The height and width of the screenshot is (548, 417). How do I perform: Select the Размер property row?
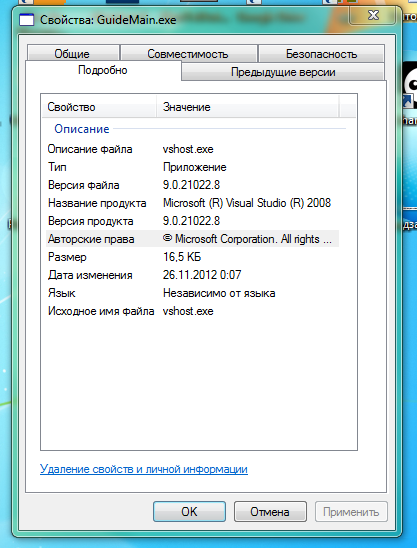[x=193, y=257]
